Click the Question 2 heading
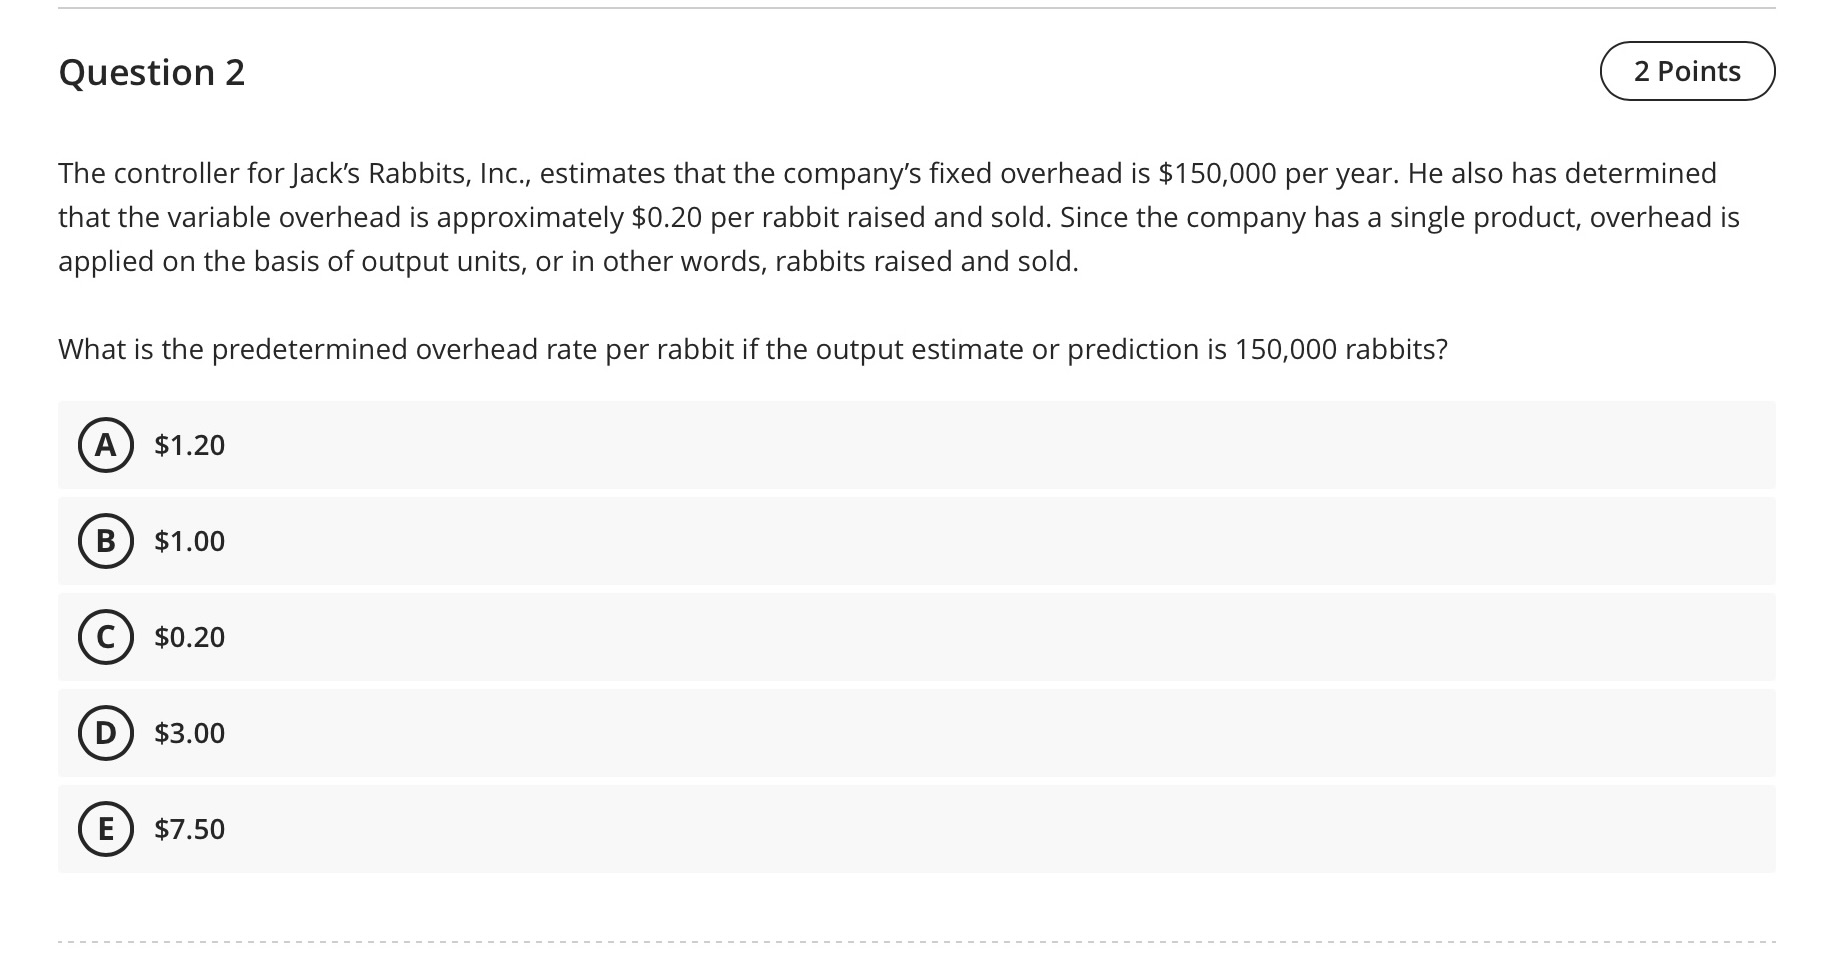The height and width of the screenshot is (958, 1835). point(153,71)
